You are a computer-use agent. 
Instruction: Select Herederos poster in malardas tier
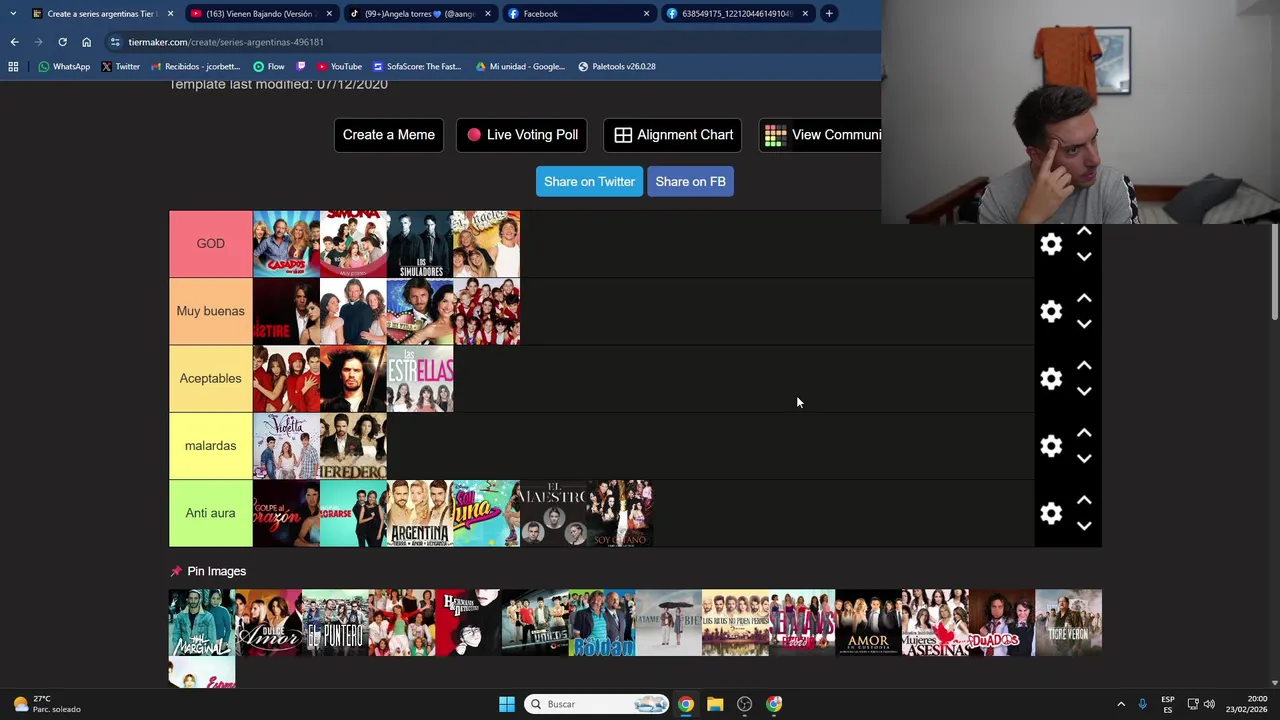pyautogui.click(x=353, y=446)
